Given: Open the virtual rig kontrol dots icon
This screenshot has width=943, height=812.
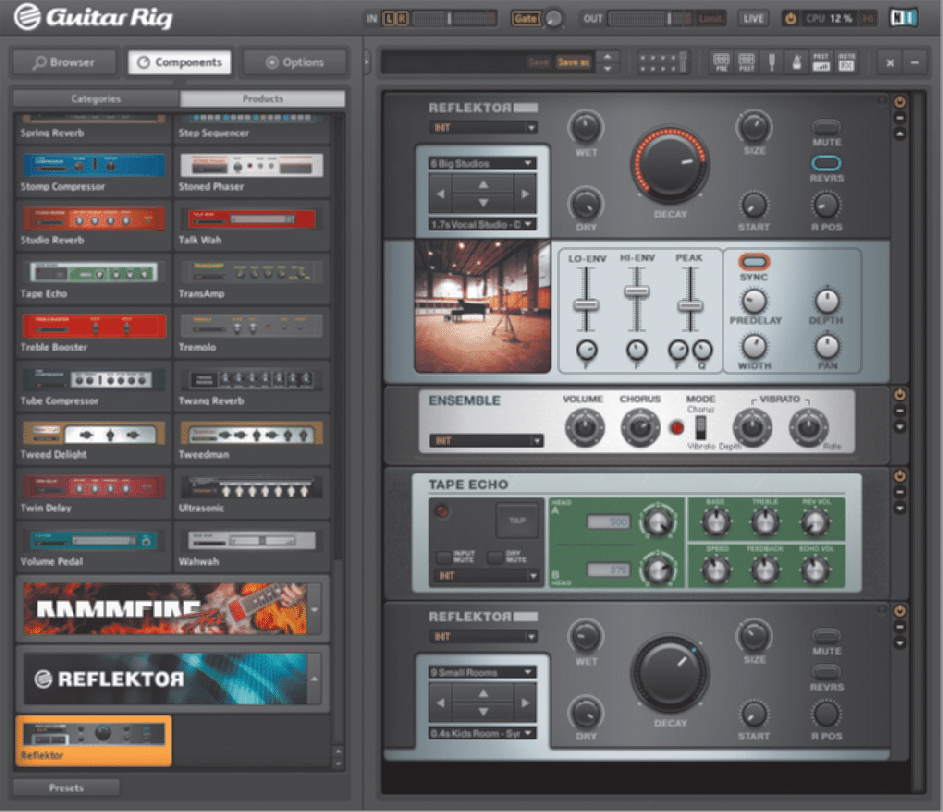Looking at the screenshot, I should point(662,62).
